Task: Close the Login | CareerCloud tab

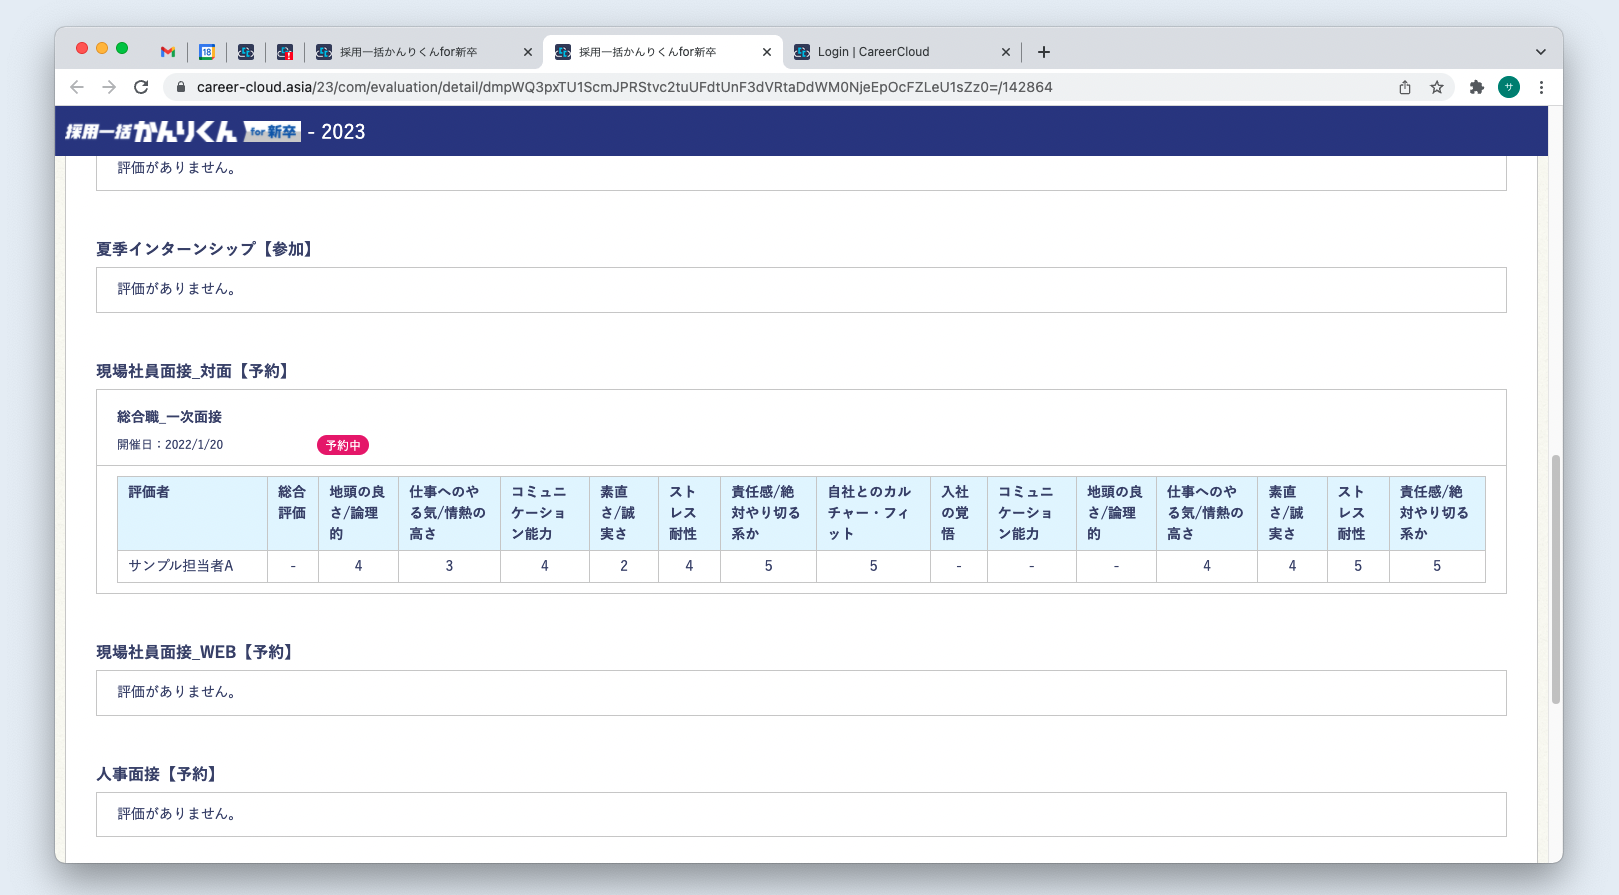Action: click(x=1005, y=52)
